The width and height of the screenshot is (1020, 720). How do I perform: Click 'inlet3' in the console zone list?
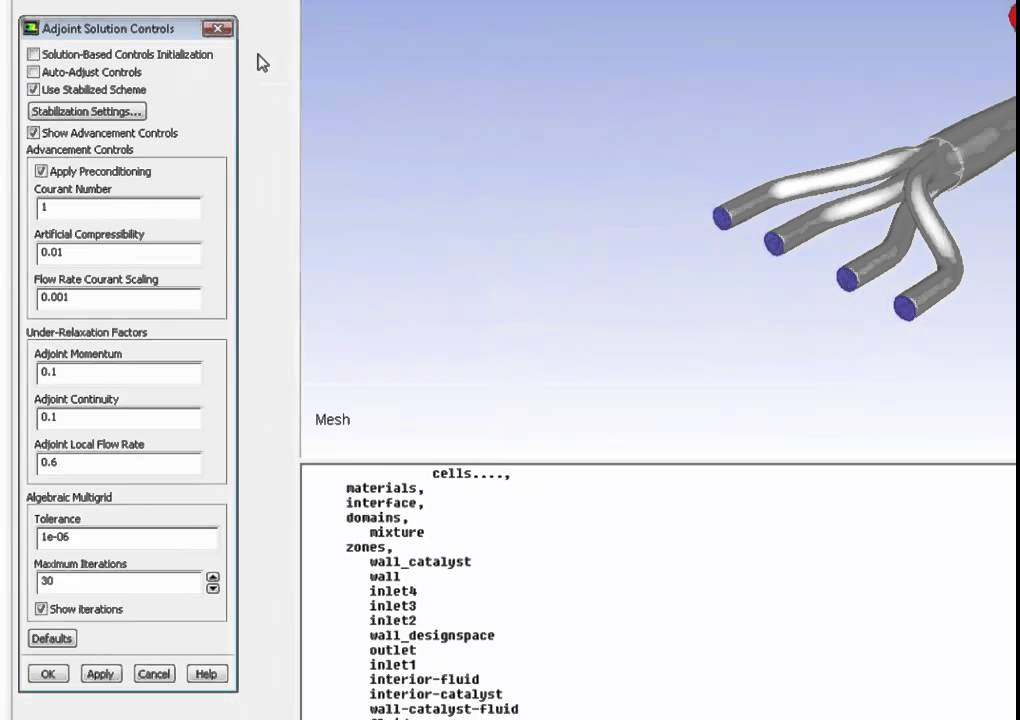(x=393, y=606)
